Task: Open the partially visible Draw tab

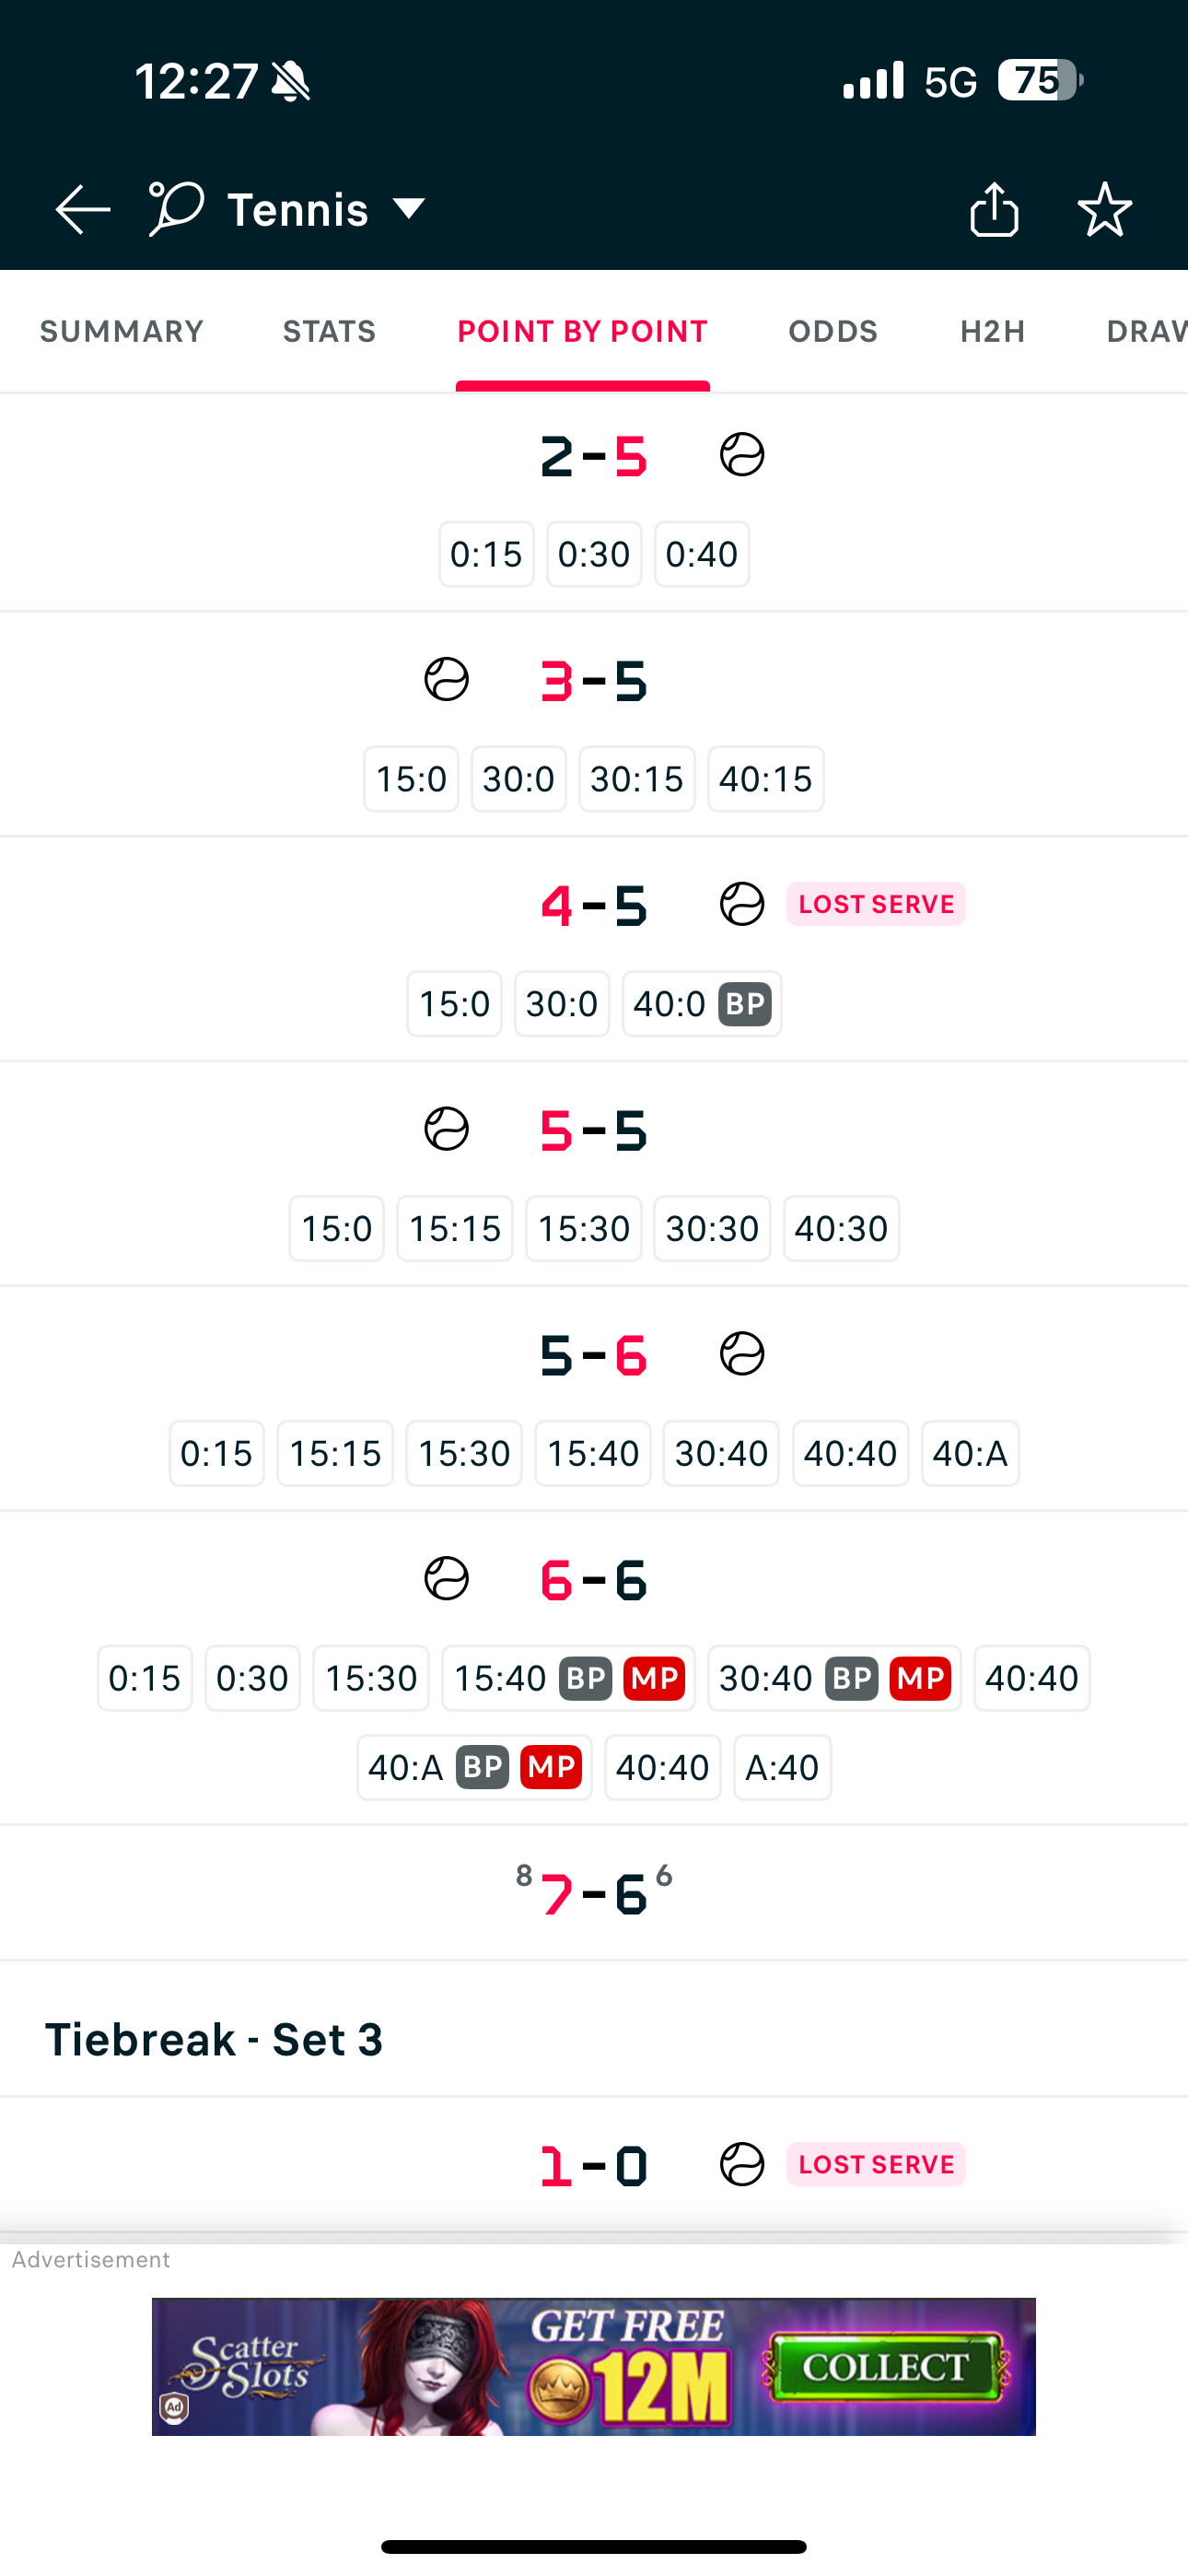Action: [x=1146, y=331]
